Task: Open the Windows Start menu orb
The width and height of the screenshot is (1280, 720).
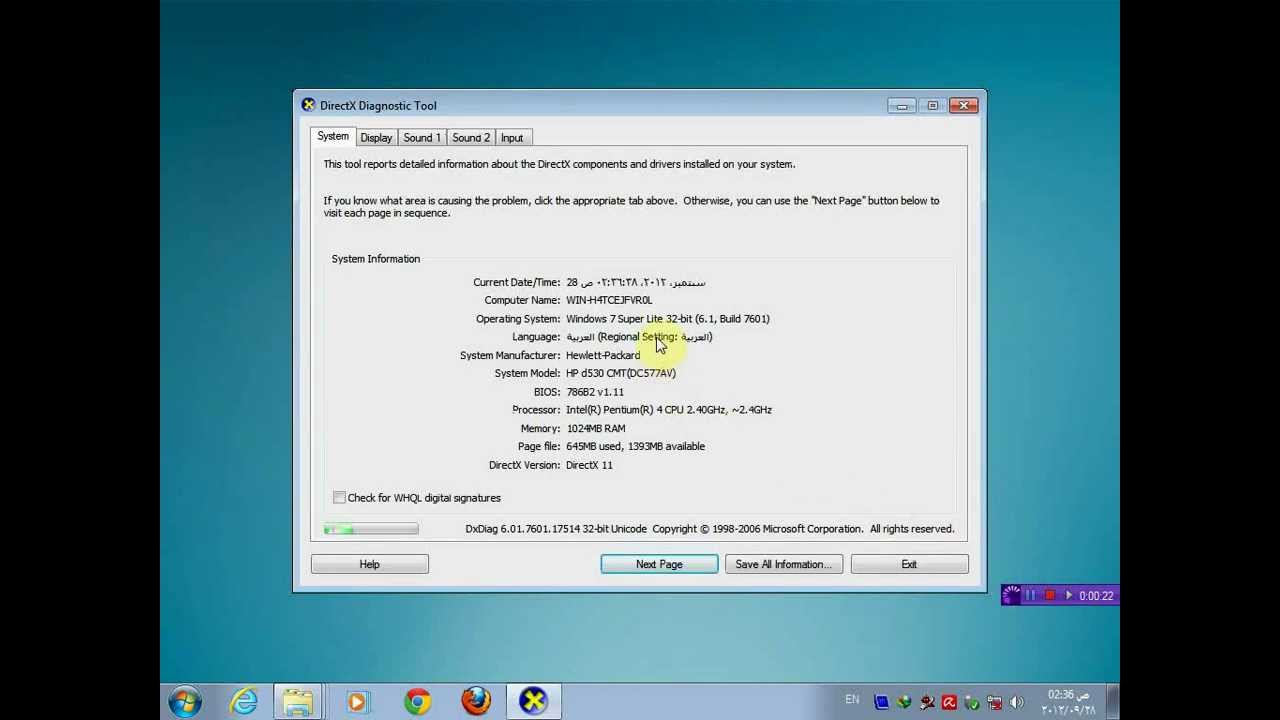Action: [185, 701]
